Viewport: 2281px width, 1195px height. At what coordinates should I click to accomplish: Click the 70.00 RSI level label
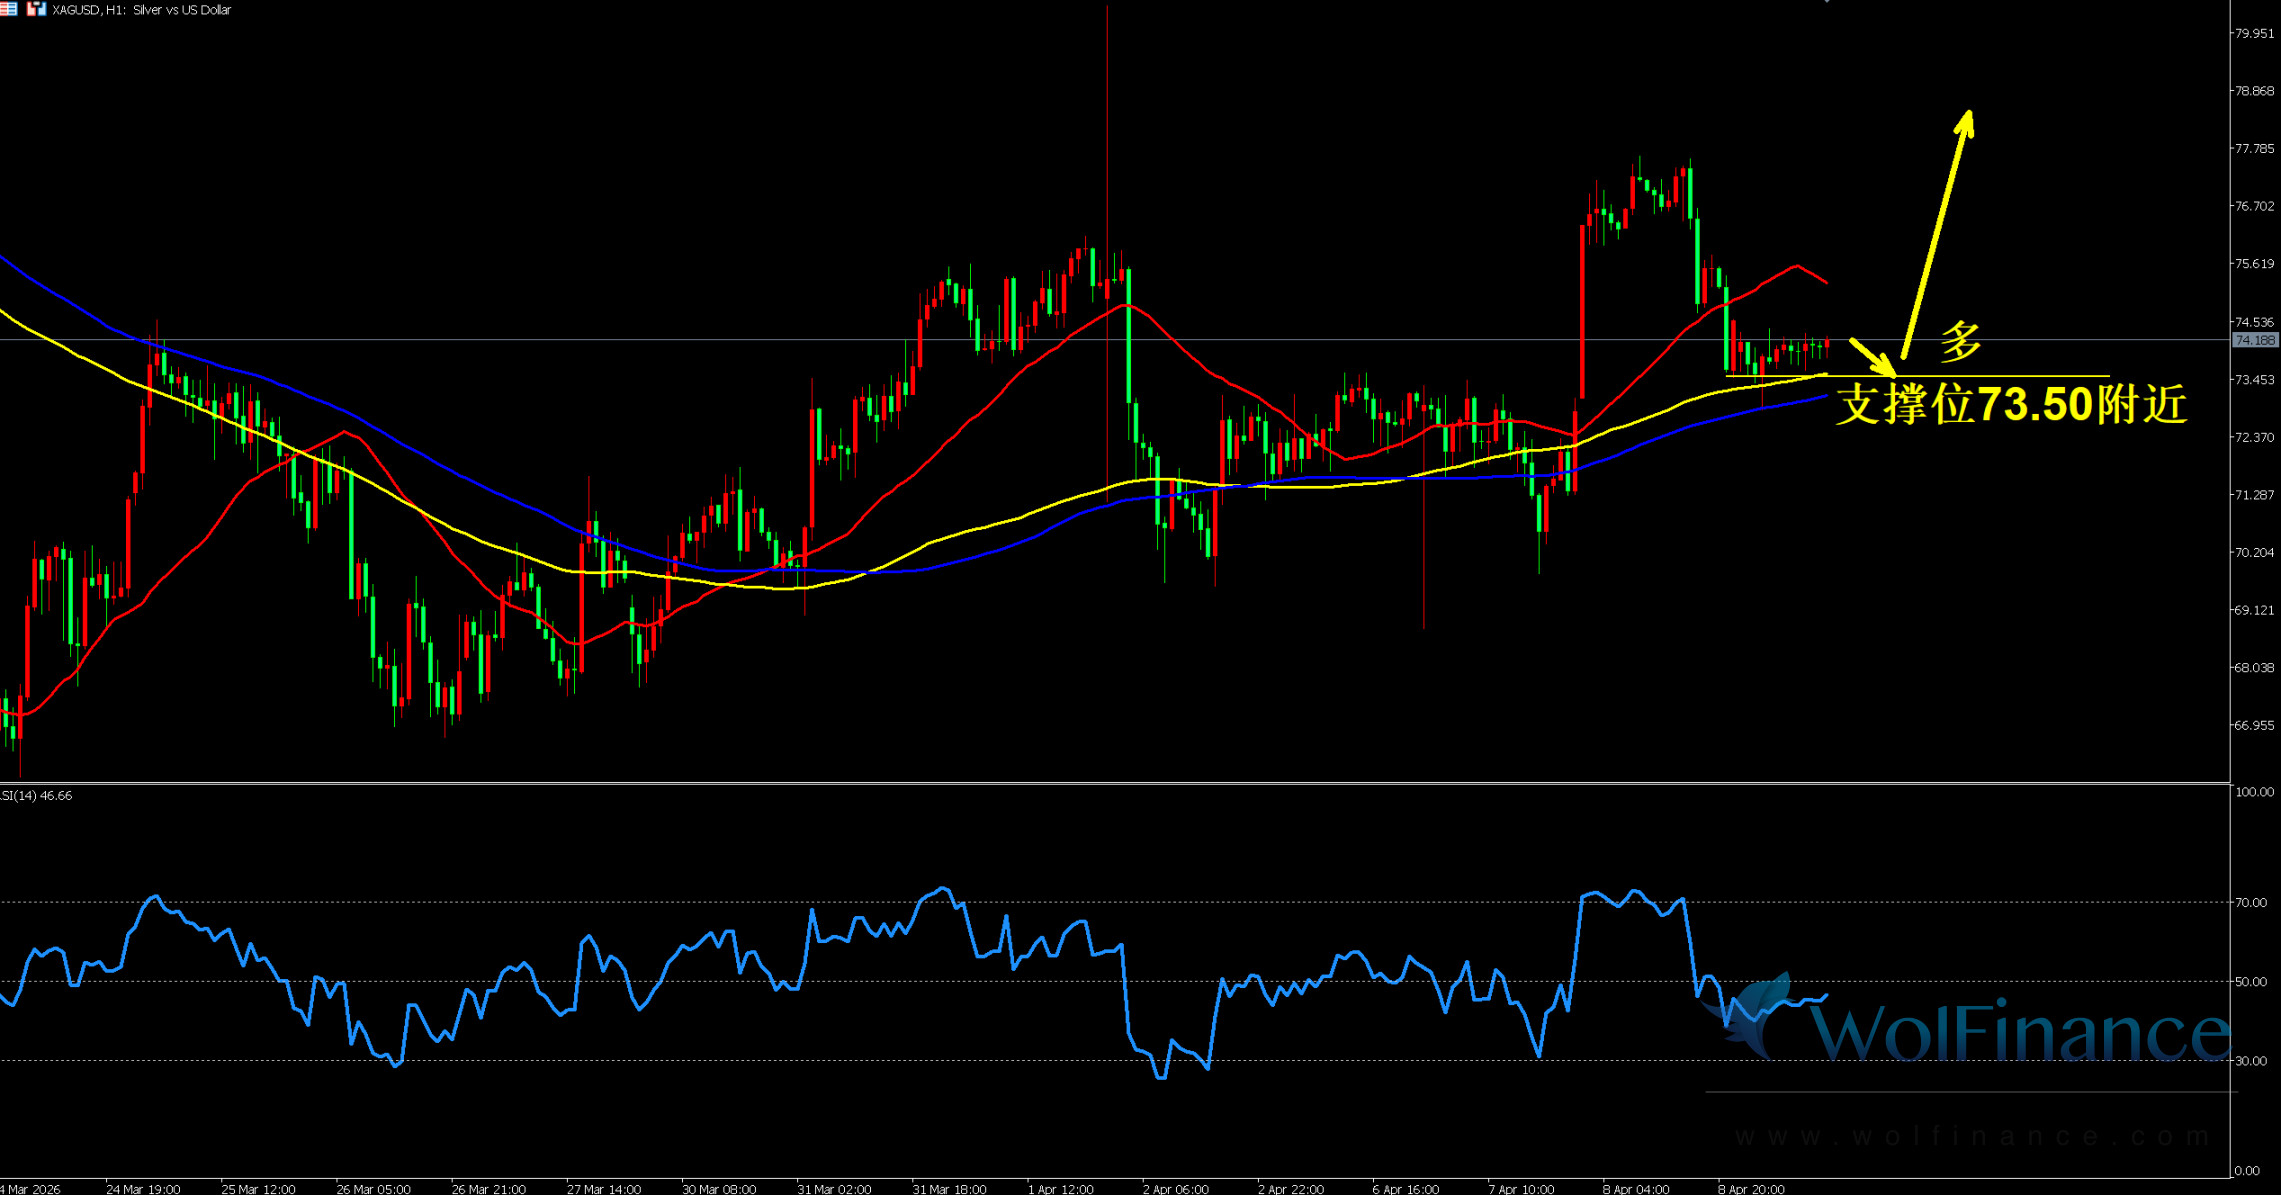2250,903
